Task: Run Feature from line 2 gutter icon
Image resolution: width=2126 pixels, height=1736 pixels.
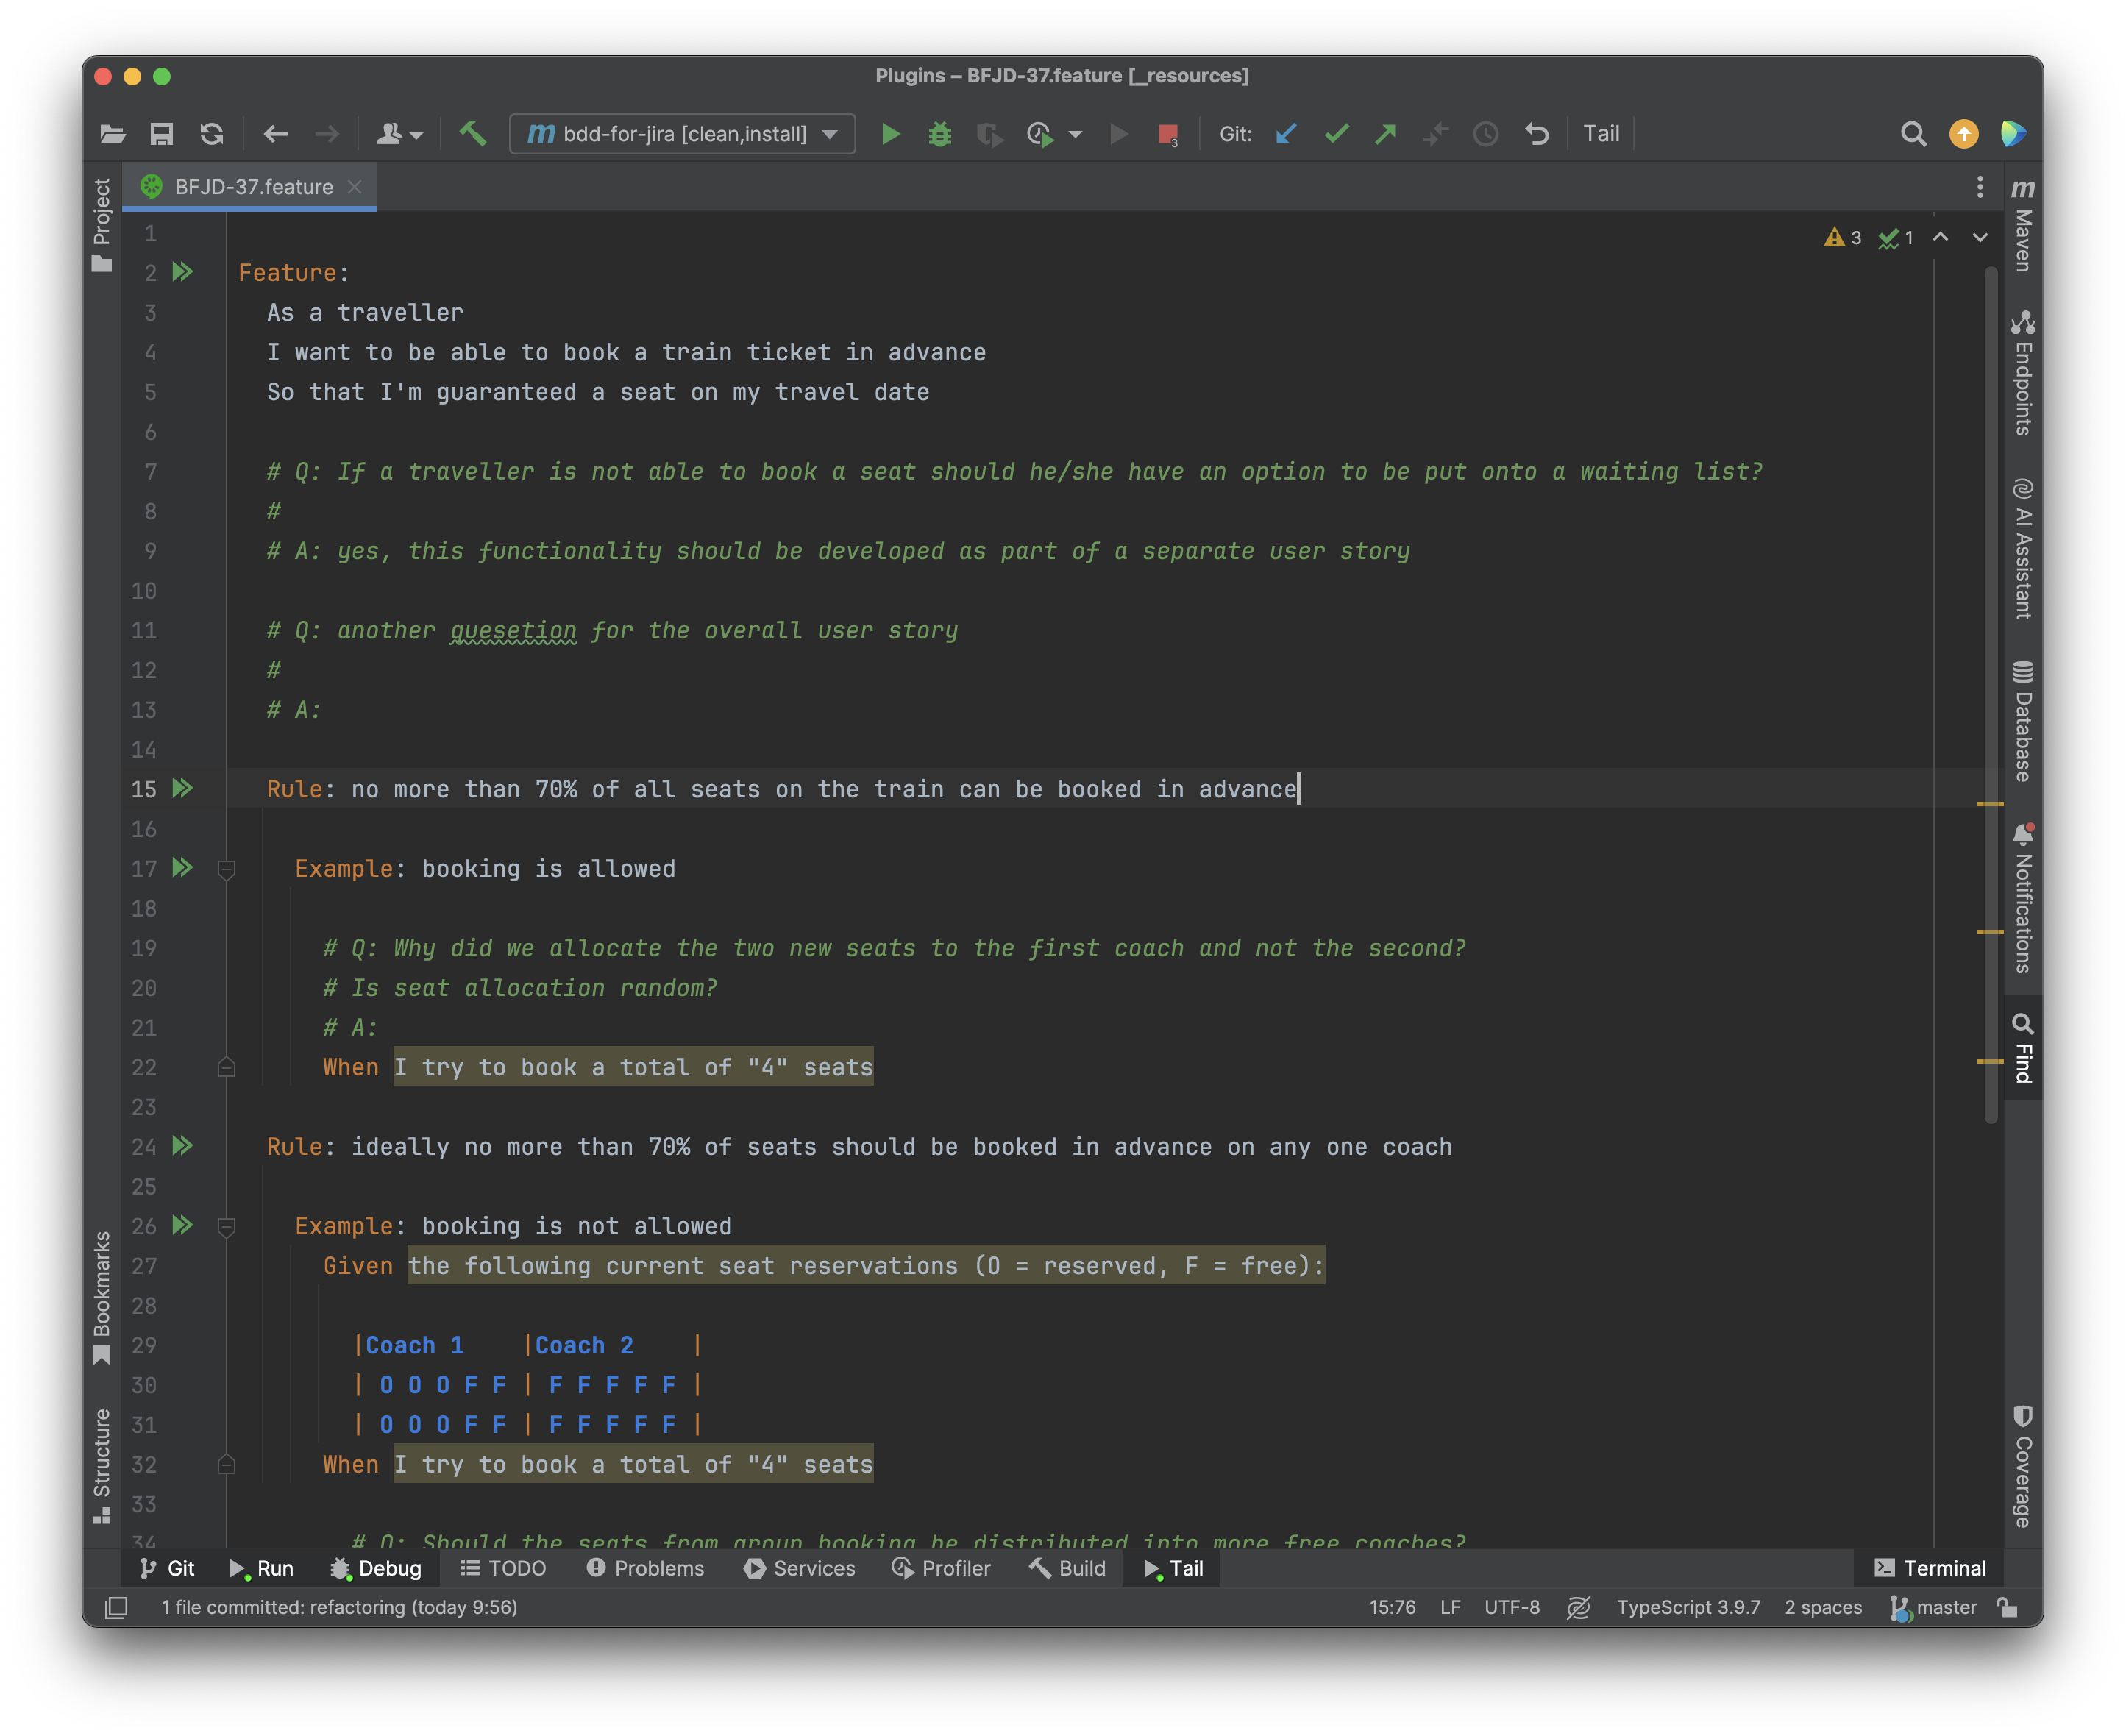Action: (182, 272)
